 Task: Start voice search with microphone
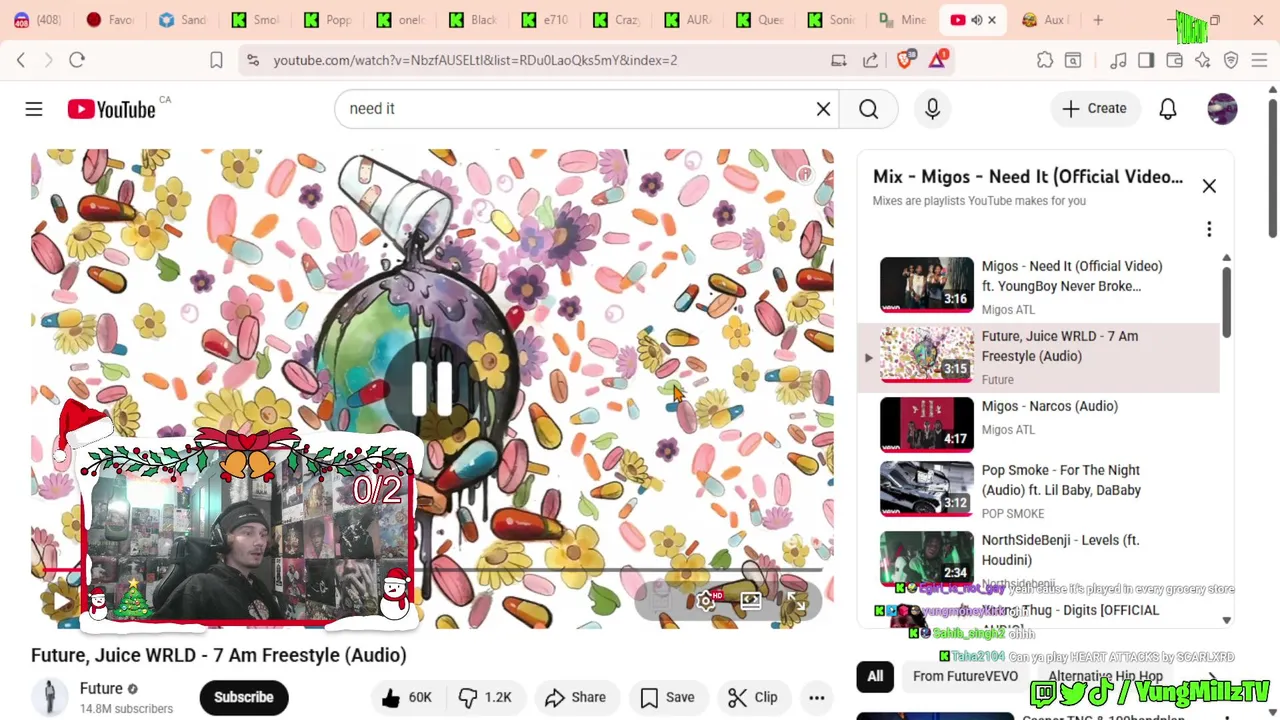coord(932,109)
